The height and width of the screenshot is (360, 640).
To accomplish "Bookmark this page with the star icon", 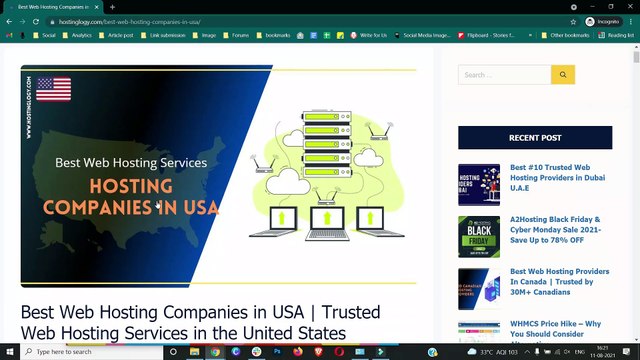I will (x=573, y=22).
